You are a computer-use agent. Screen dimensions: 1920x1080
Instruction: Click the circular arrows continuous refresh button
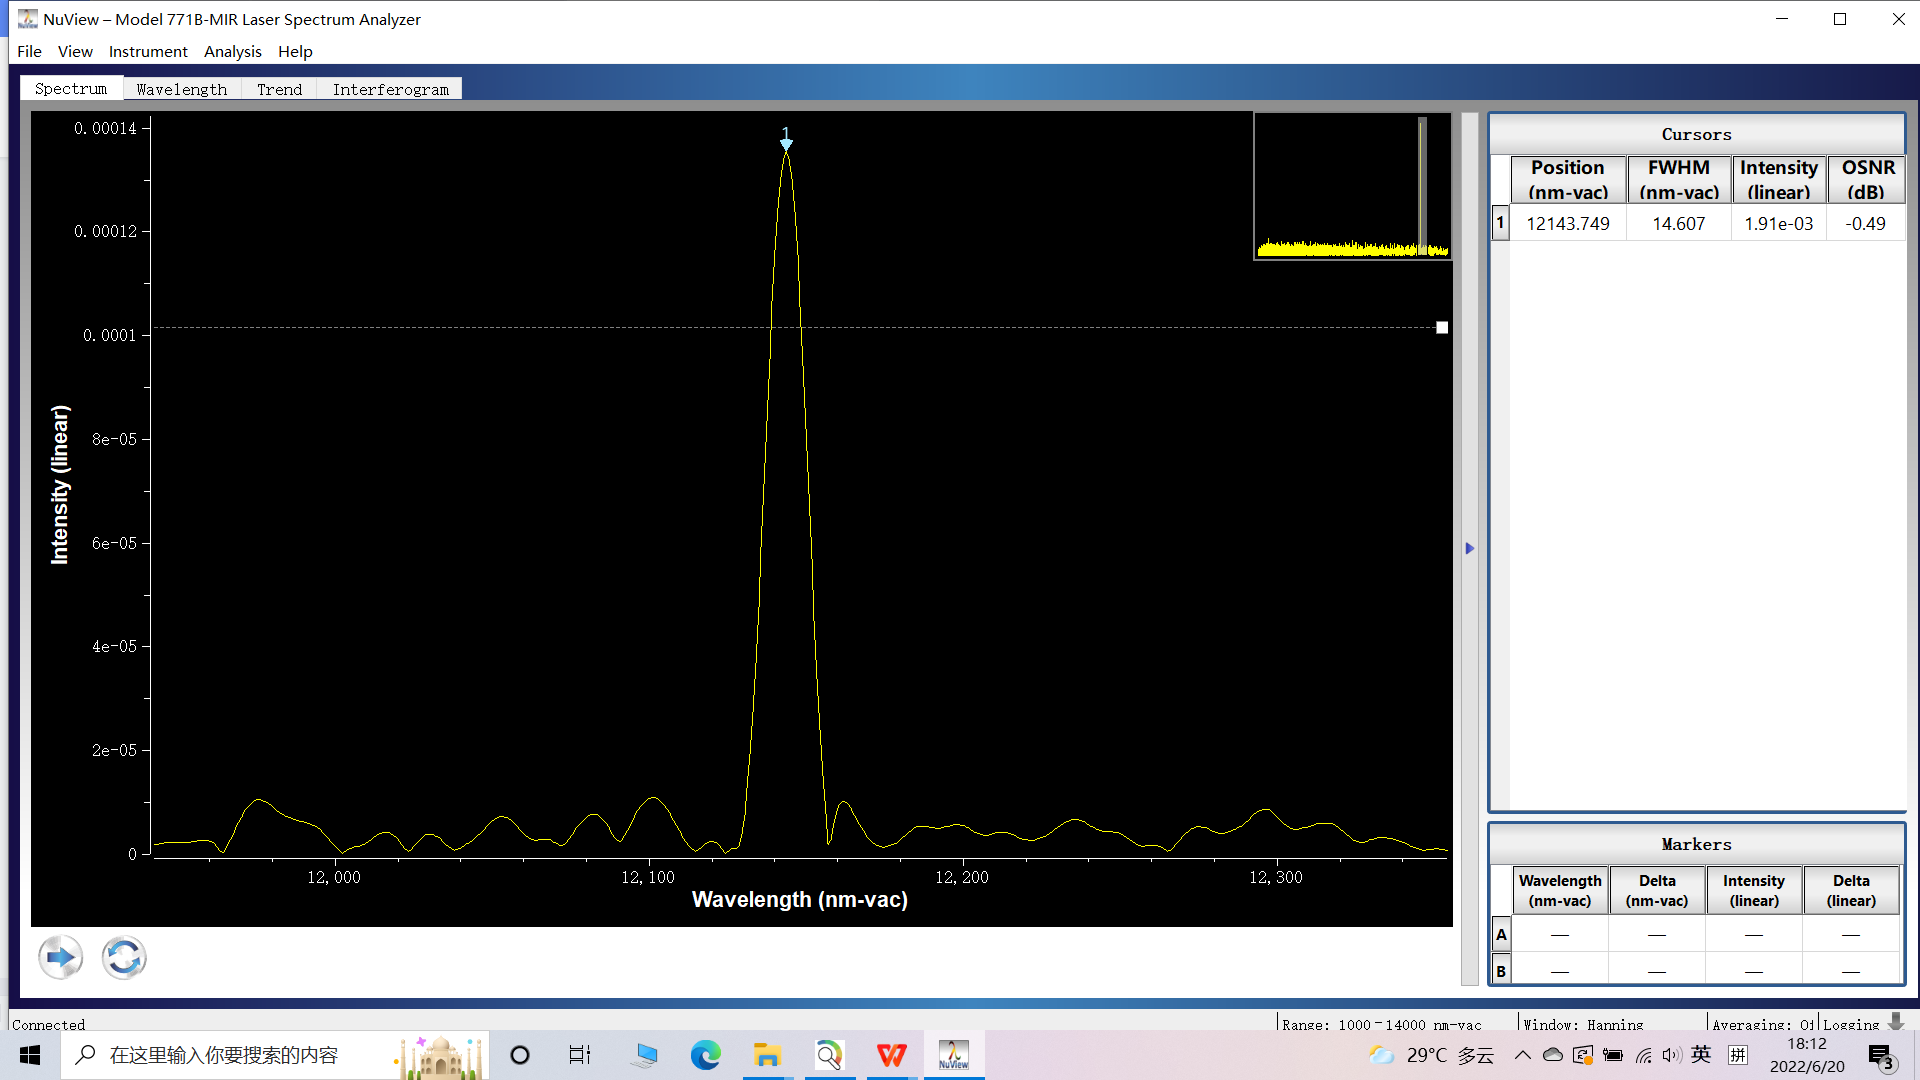coord(124,958)
